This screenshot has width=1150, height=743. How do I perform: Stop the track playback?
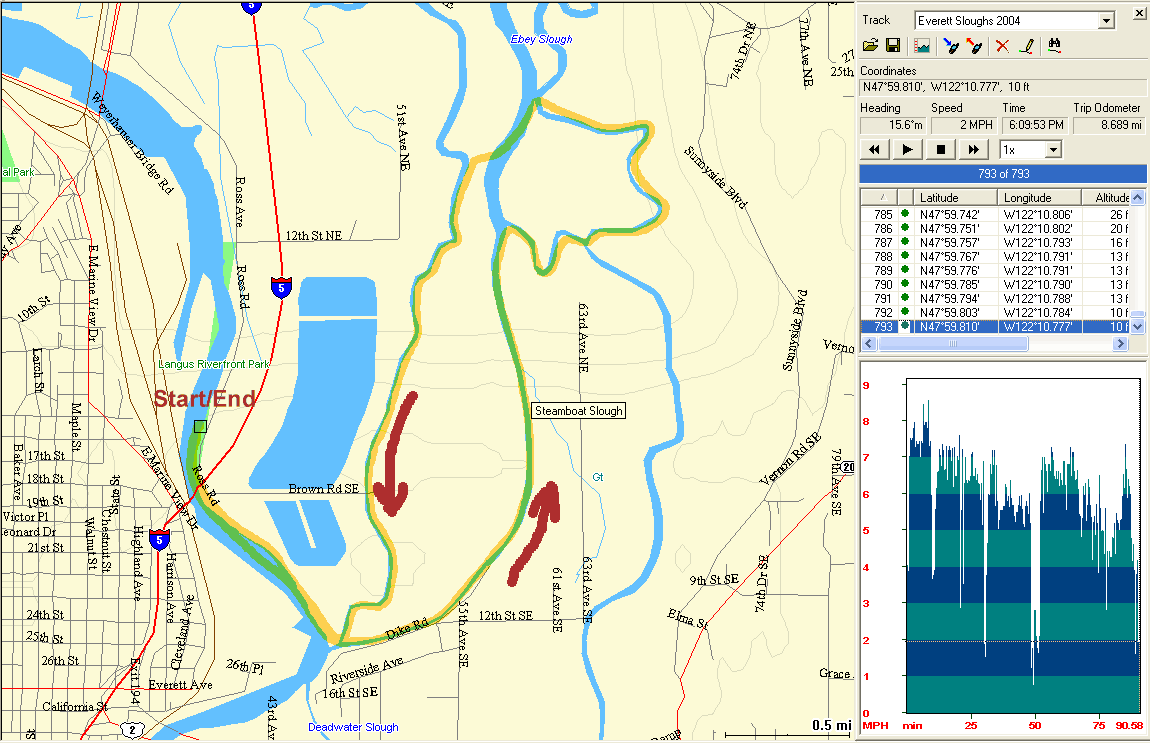(940, 150)
